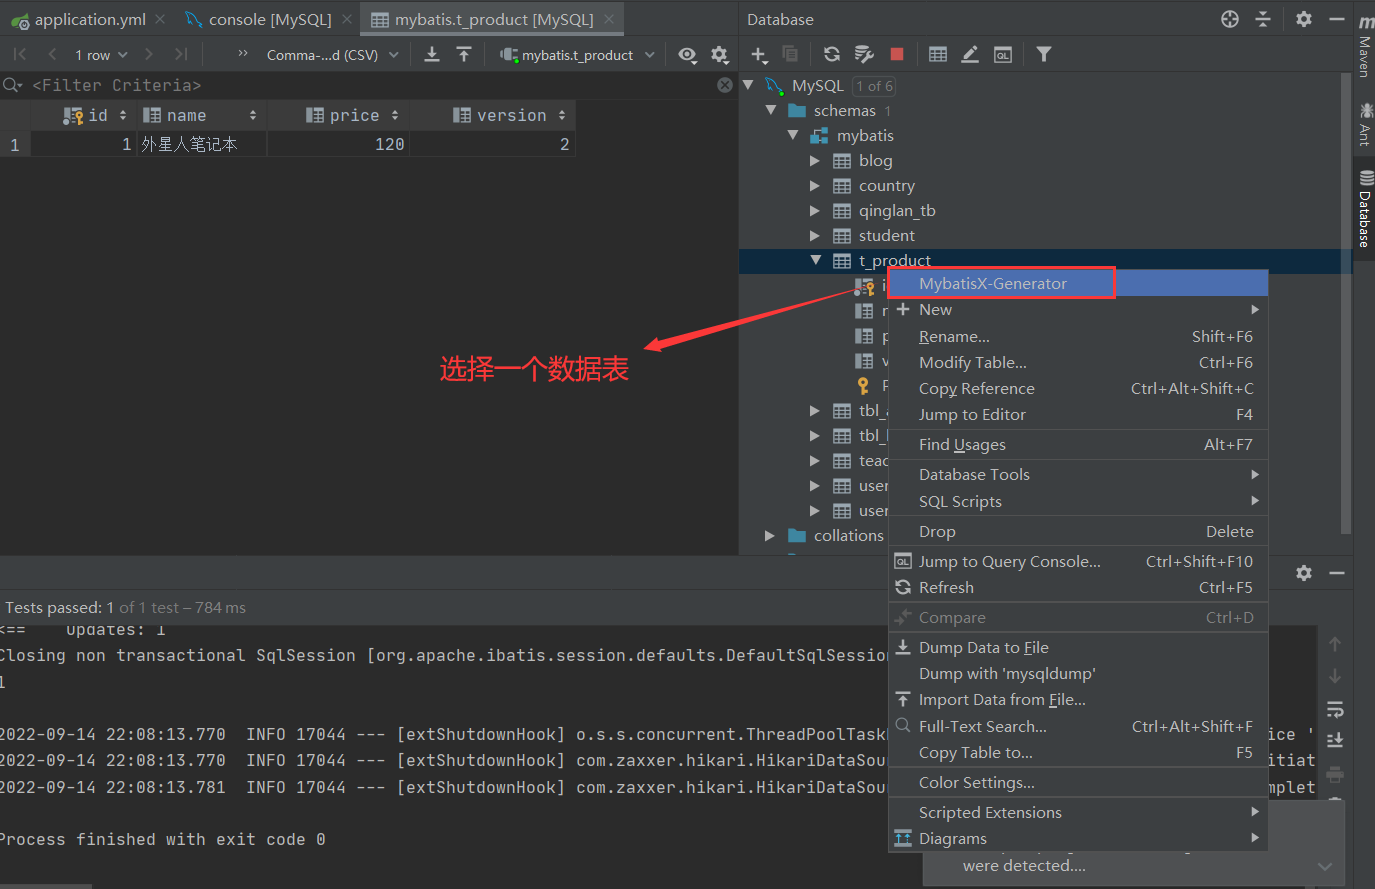This screenshot has height=889, width=1375.
Task: Open the 1 row page size dropdown
Action: (x=101, y=55)
